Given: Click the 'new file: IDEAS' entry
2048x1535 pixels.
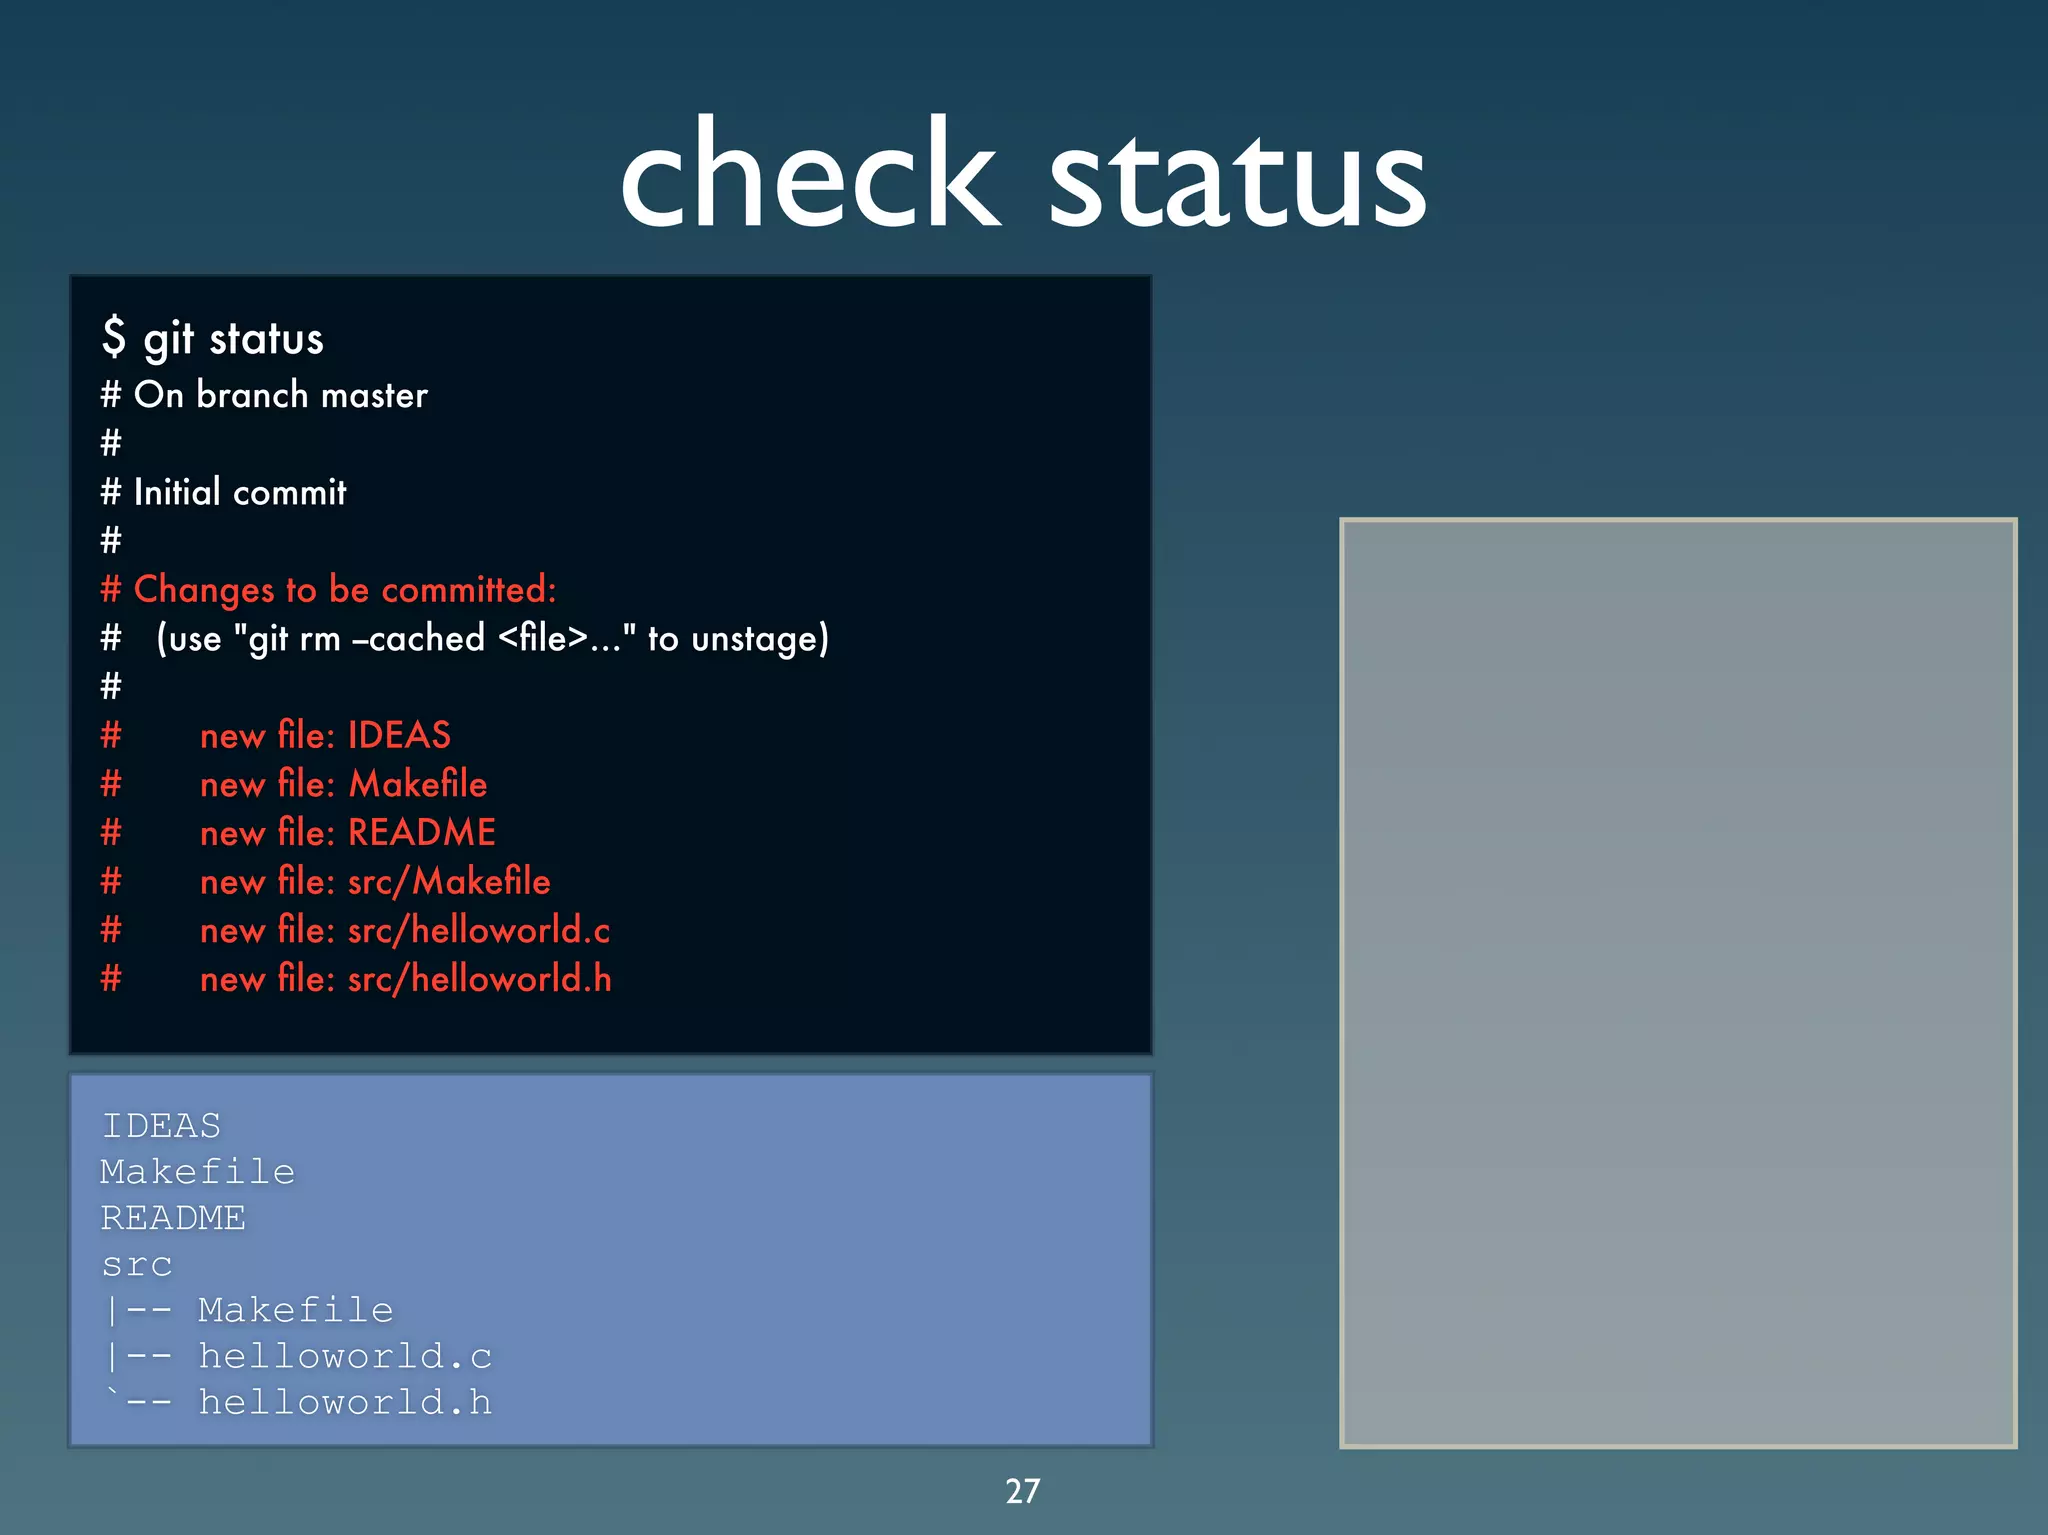Looking at the screenshot, I should [325, 735].
